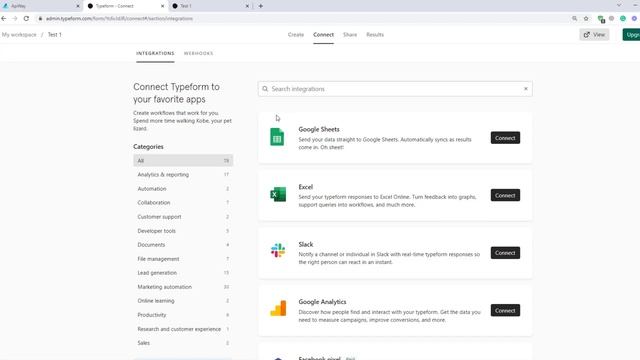Click the browser back arrow
This screenshot has height=360, width=640.
pos(4,18)
